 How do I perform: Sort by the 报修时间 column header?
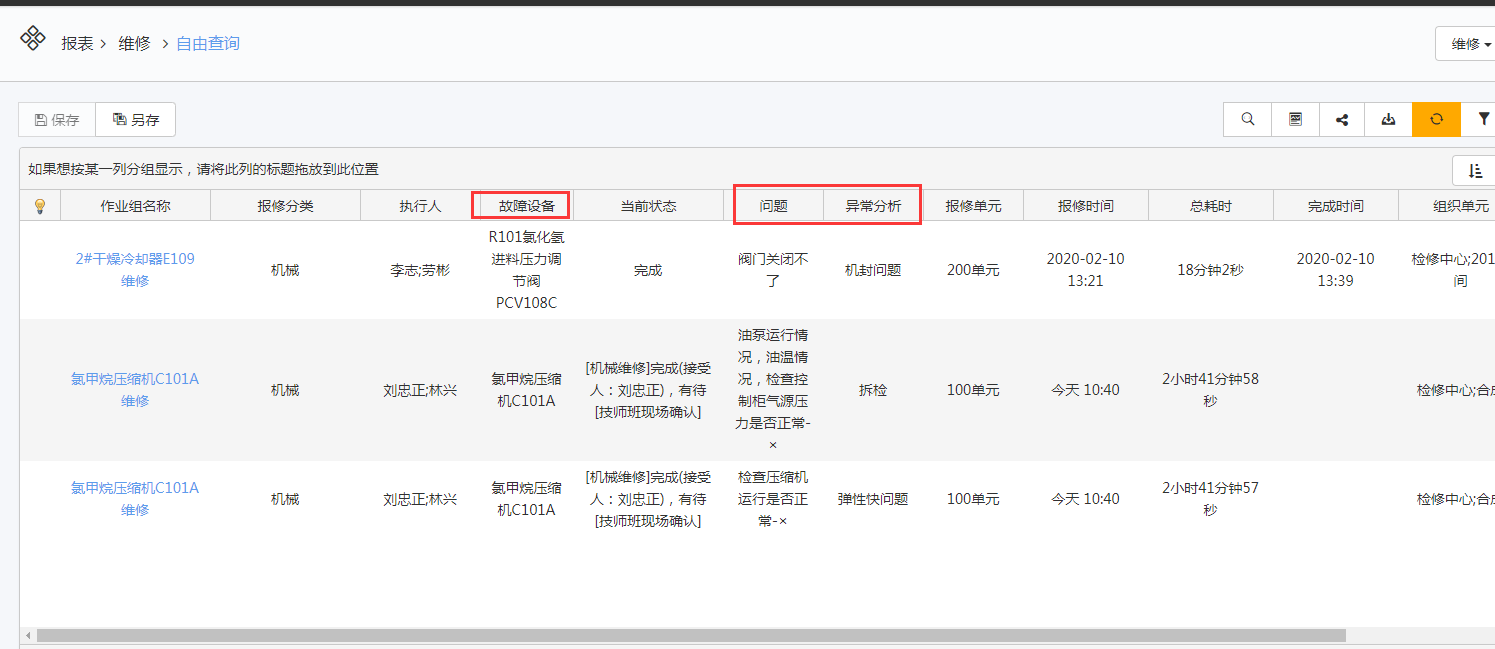[x=1085, y=206]
